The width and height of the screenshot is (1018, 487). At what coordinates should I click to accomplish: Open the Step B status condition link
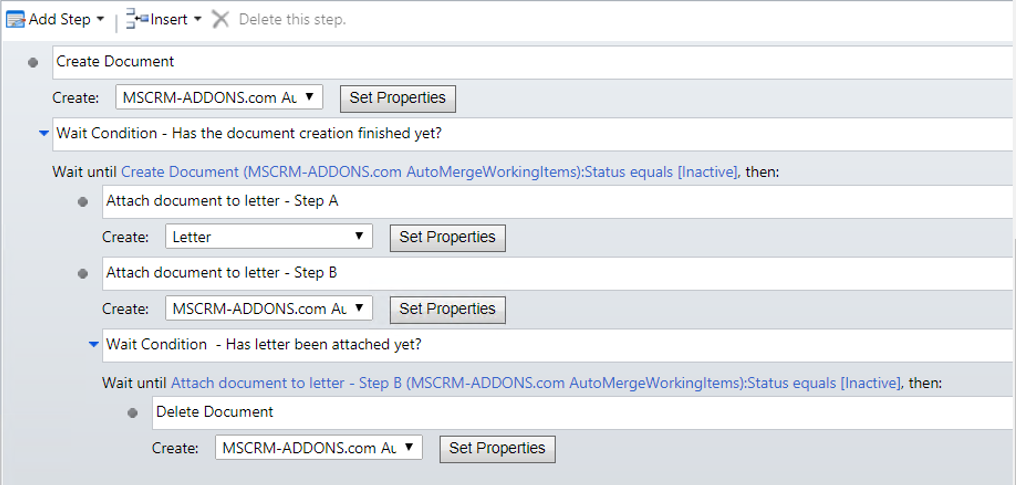click(x=536, y=383)
